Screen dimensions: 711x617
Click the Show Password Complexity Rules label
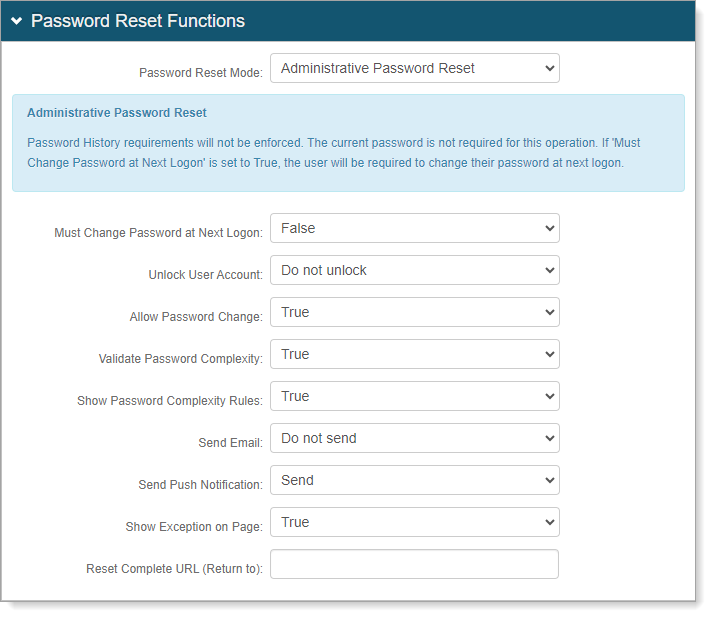click(x=170, y=401)
